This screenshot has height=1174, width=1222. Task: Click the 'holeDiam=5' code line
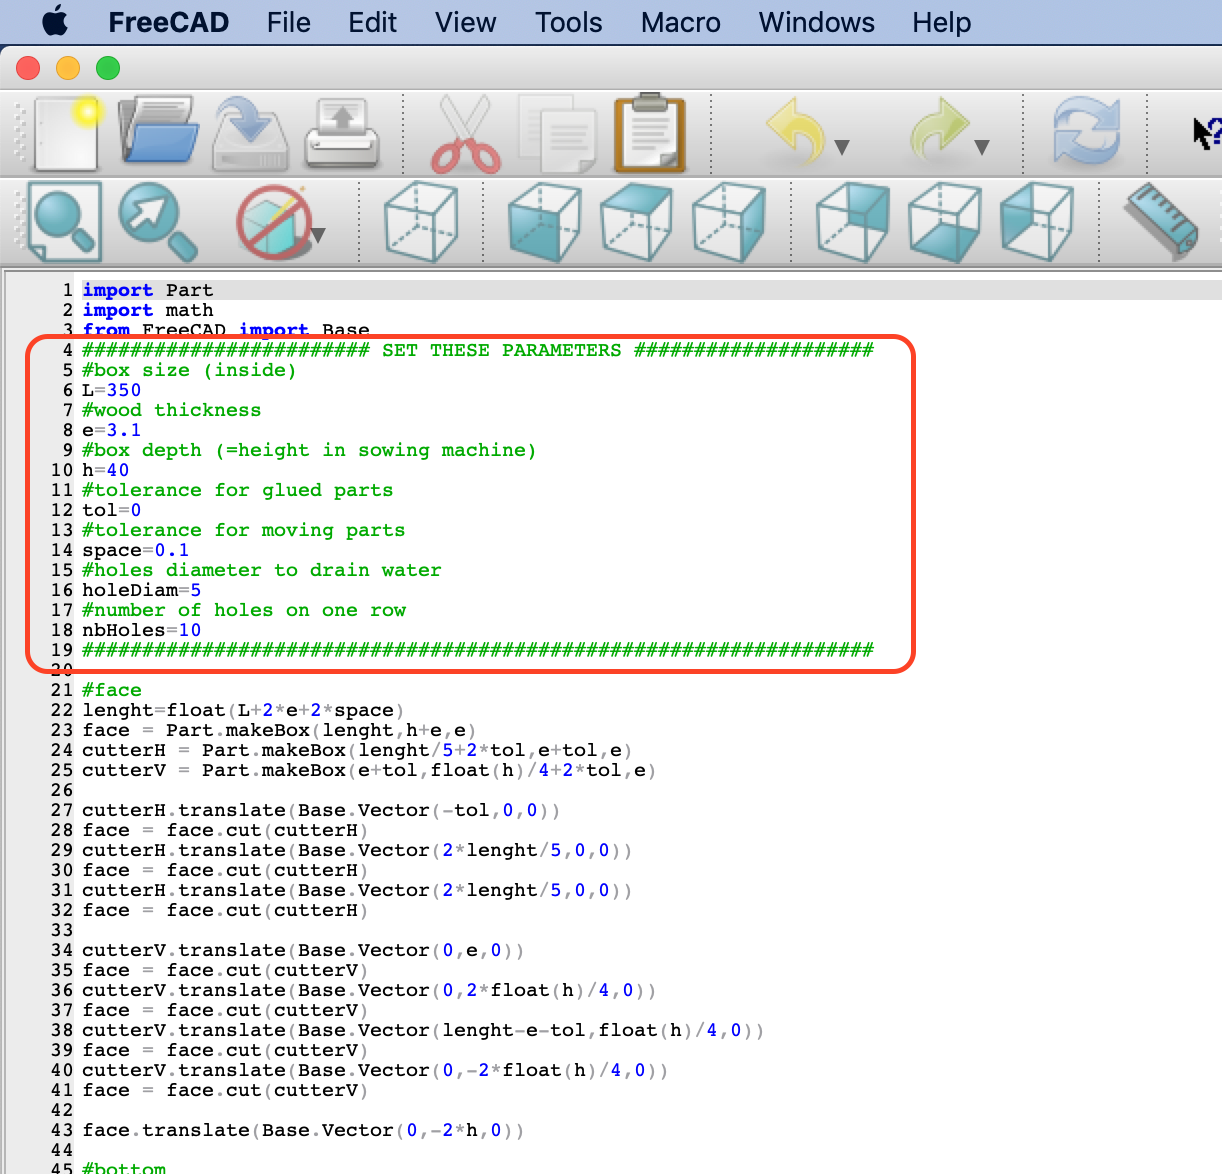[142, 590]
